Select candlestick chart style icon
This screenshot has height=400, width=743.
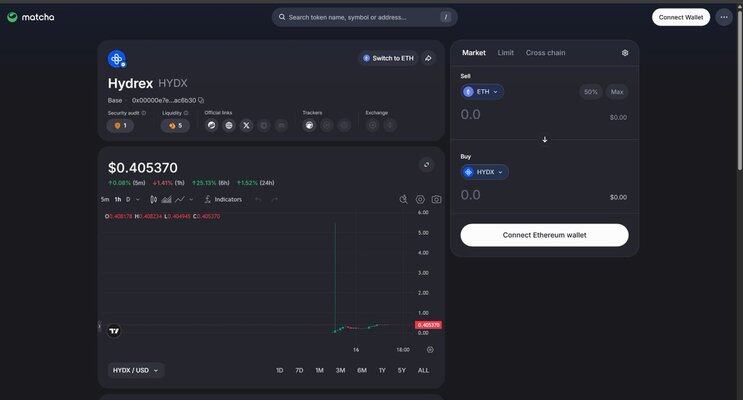click(154, 200)
